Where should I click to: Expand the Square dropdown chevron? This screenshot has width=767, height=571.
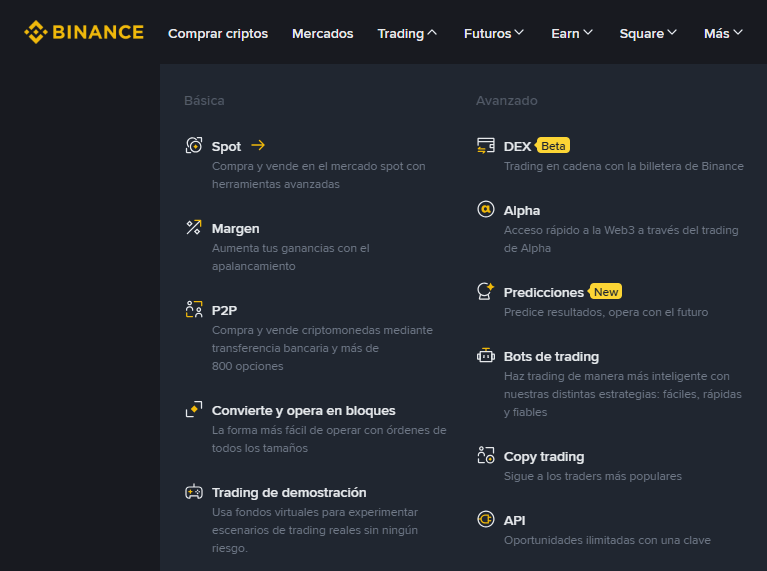click(x=672, y=32)
